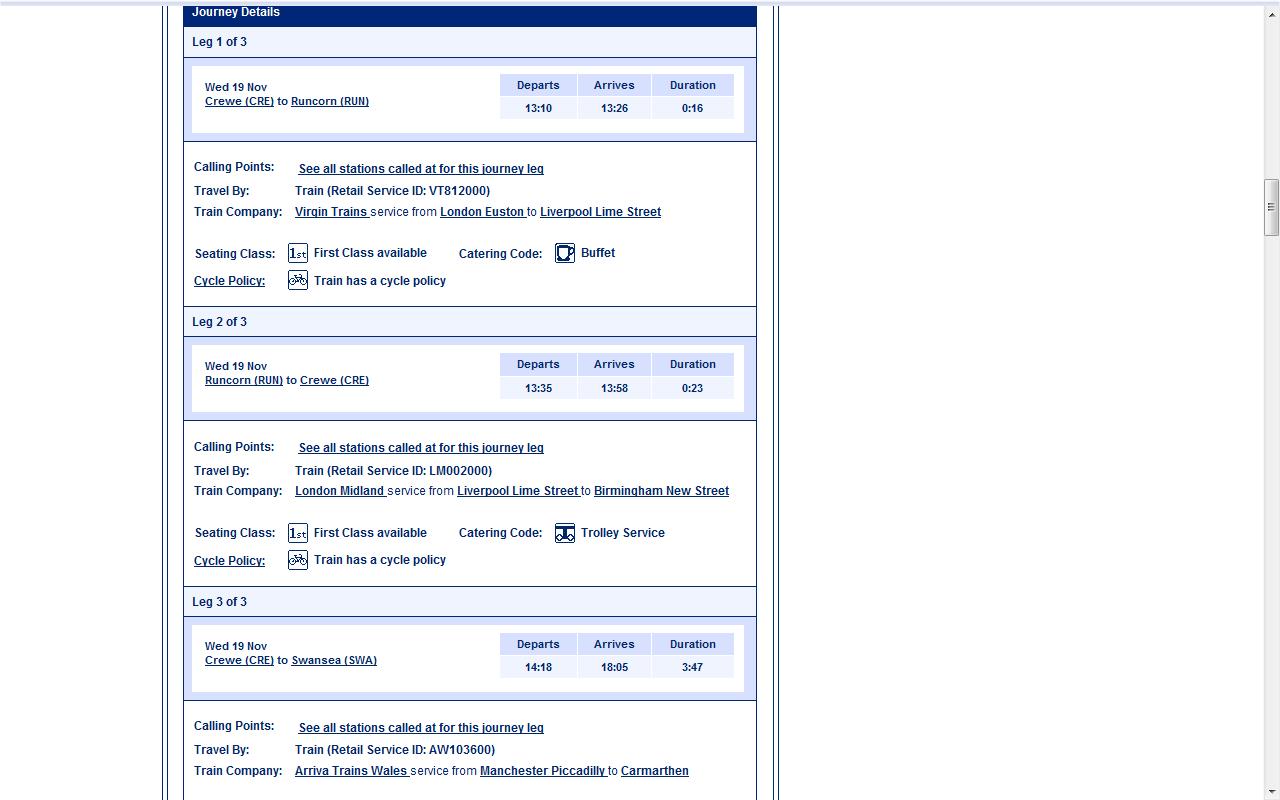Select the 14:18 departure time in Leg 3
1280x800 pixels.
(x=538, y=667)
